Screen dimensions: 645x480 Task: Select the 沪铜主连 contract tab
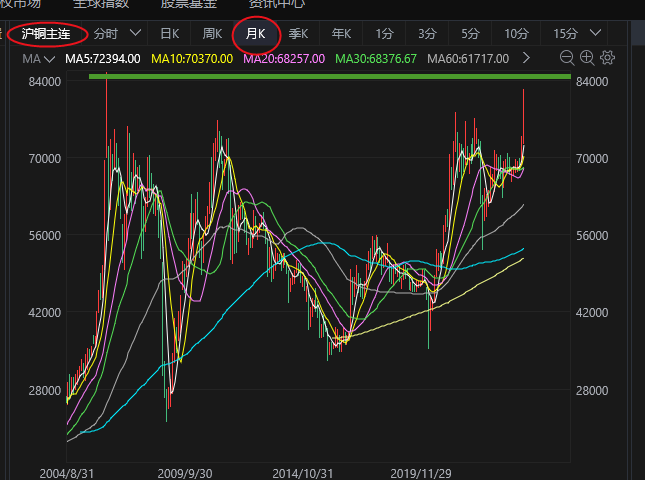click(x=46, y=34)
